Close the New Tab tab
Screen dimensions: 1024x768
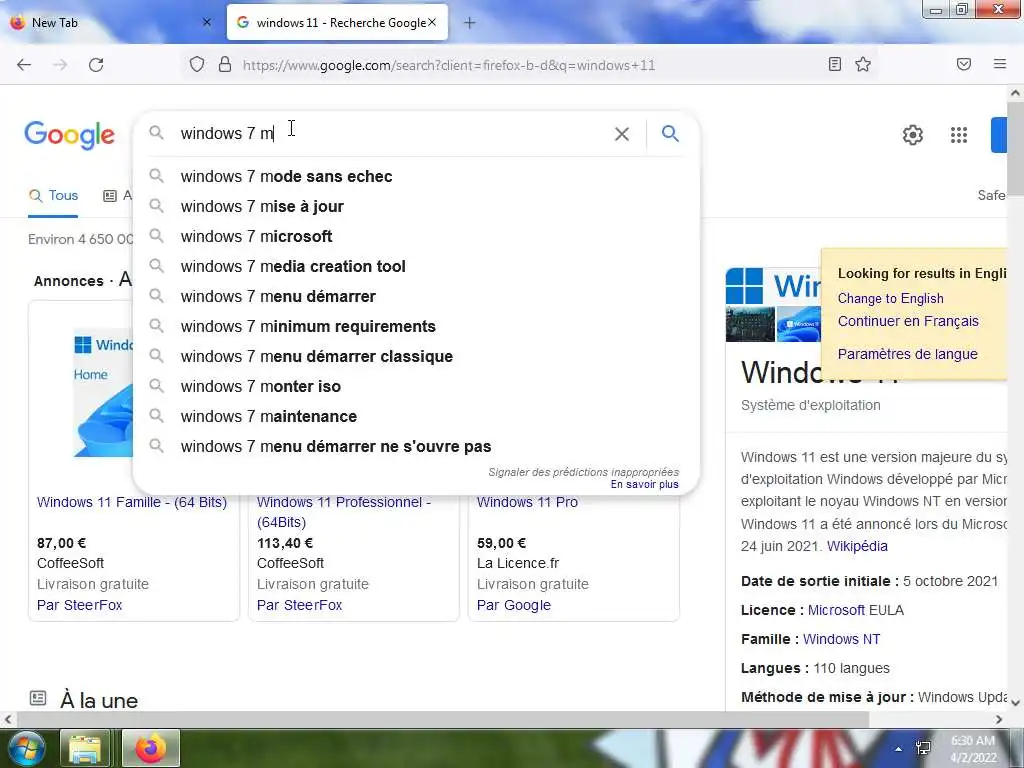pos(207,22)
